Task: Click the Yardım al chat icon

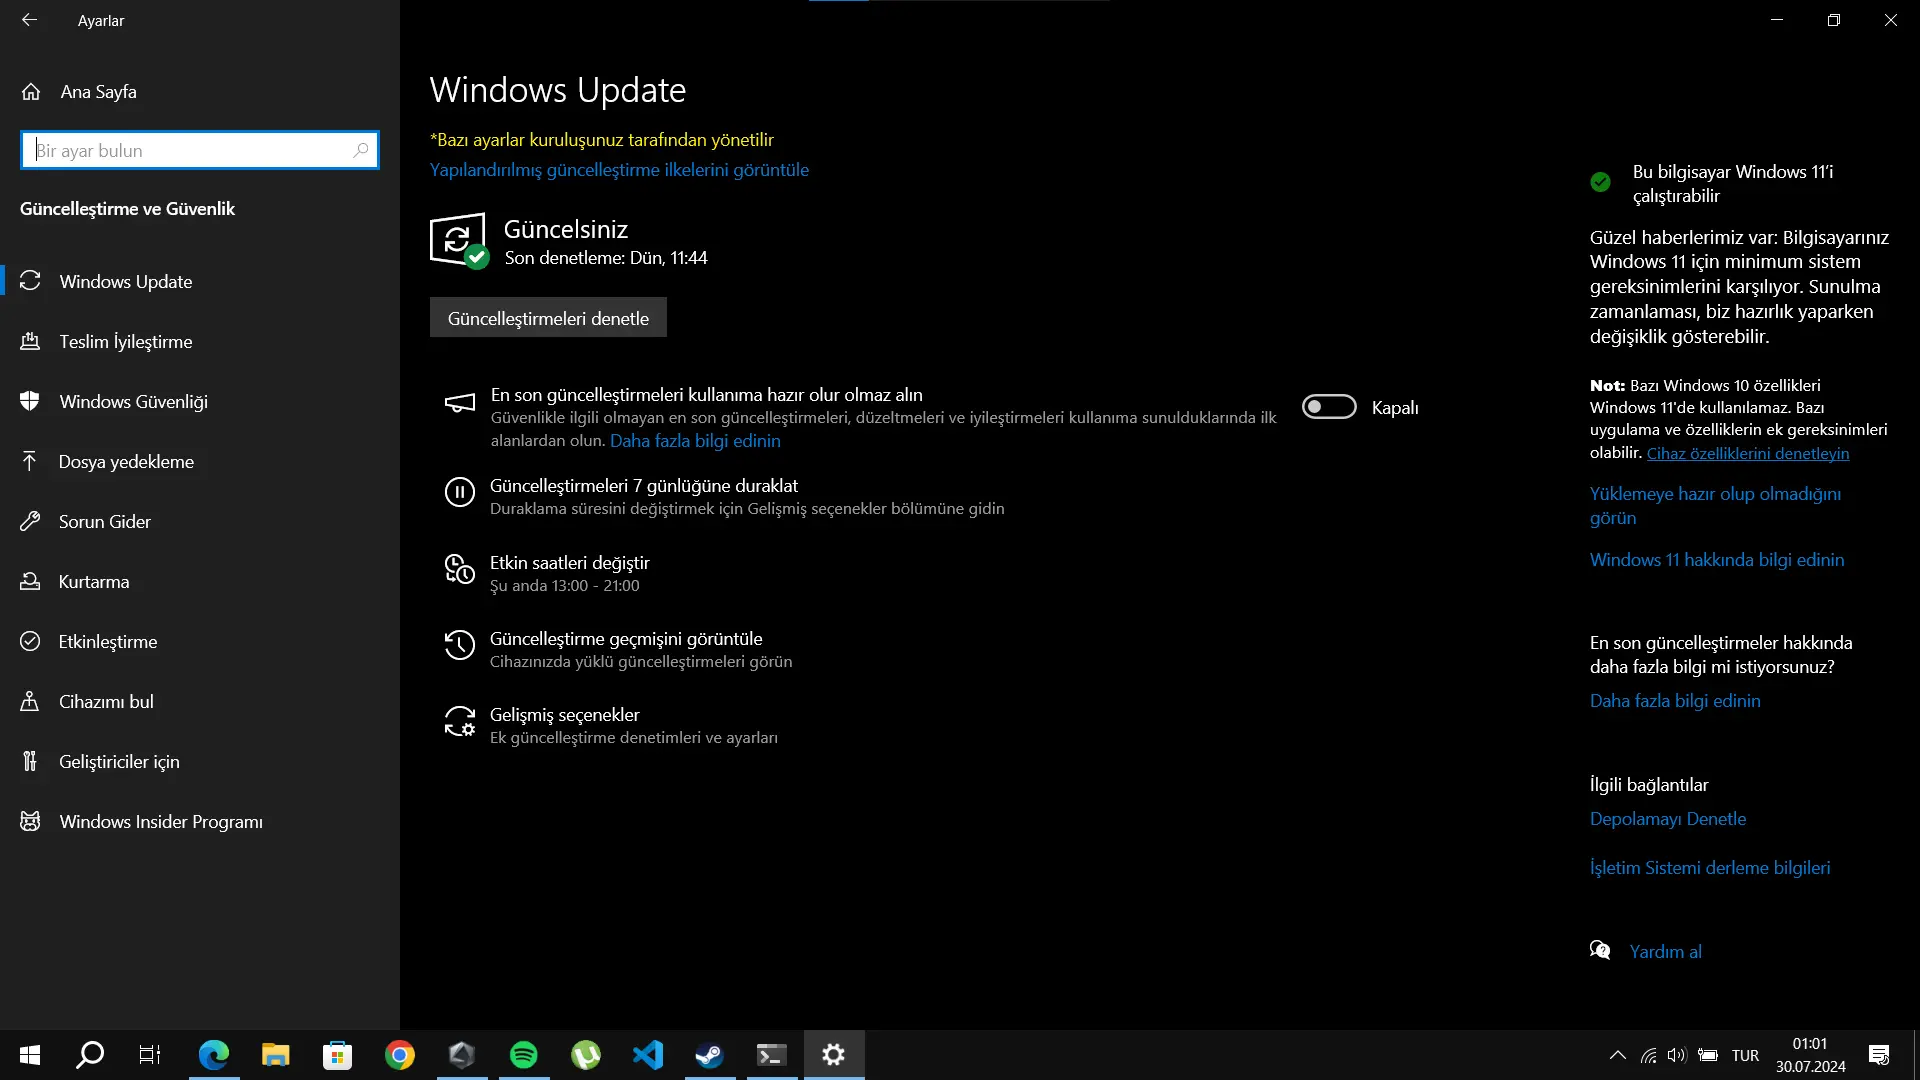Action: (x=1600, y=950)
